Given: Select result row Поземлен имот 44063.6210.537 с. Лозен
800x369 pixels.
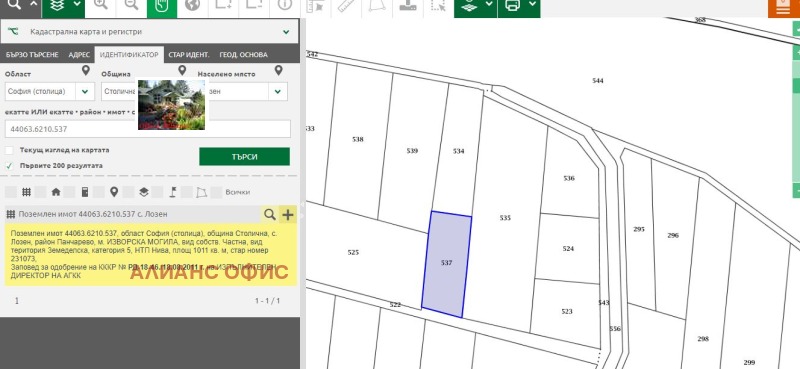Looking at the screenshot, I should tap(133, 214).
